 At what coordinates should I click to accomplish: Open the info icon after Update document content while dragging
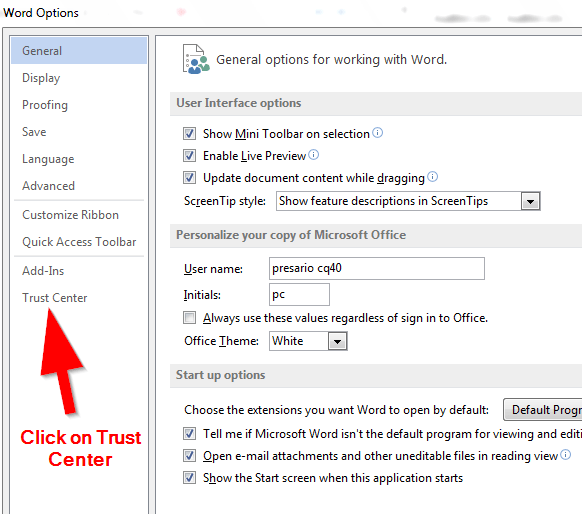click(432, 177)
